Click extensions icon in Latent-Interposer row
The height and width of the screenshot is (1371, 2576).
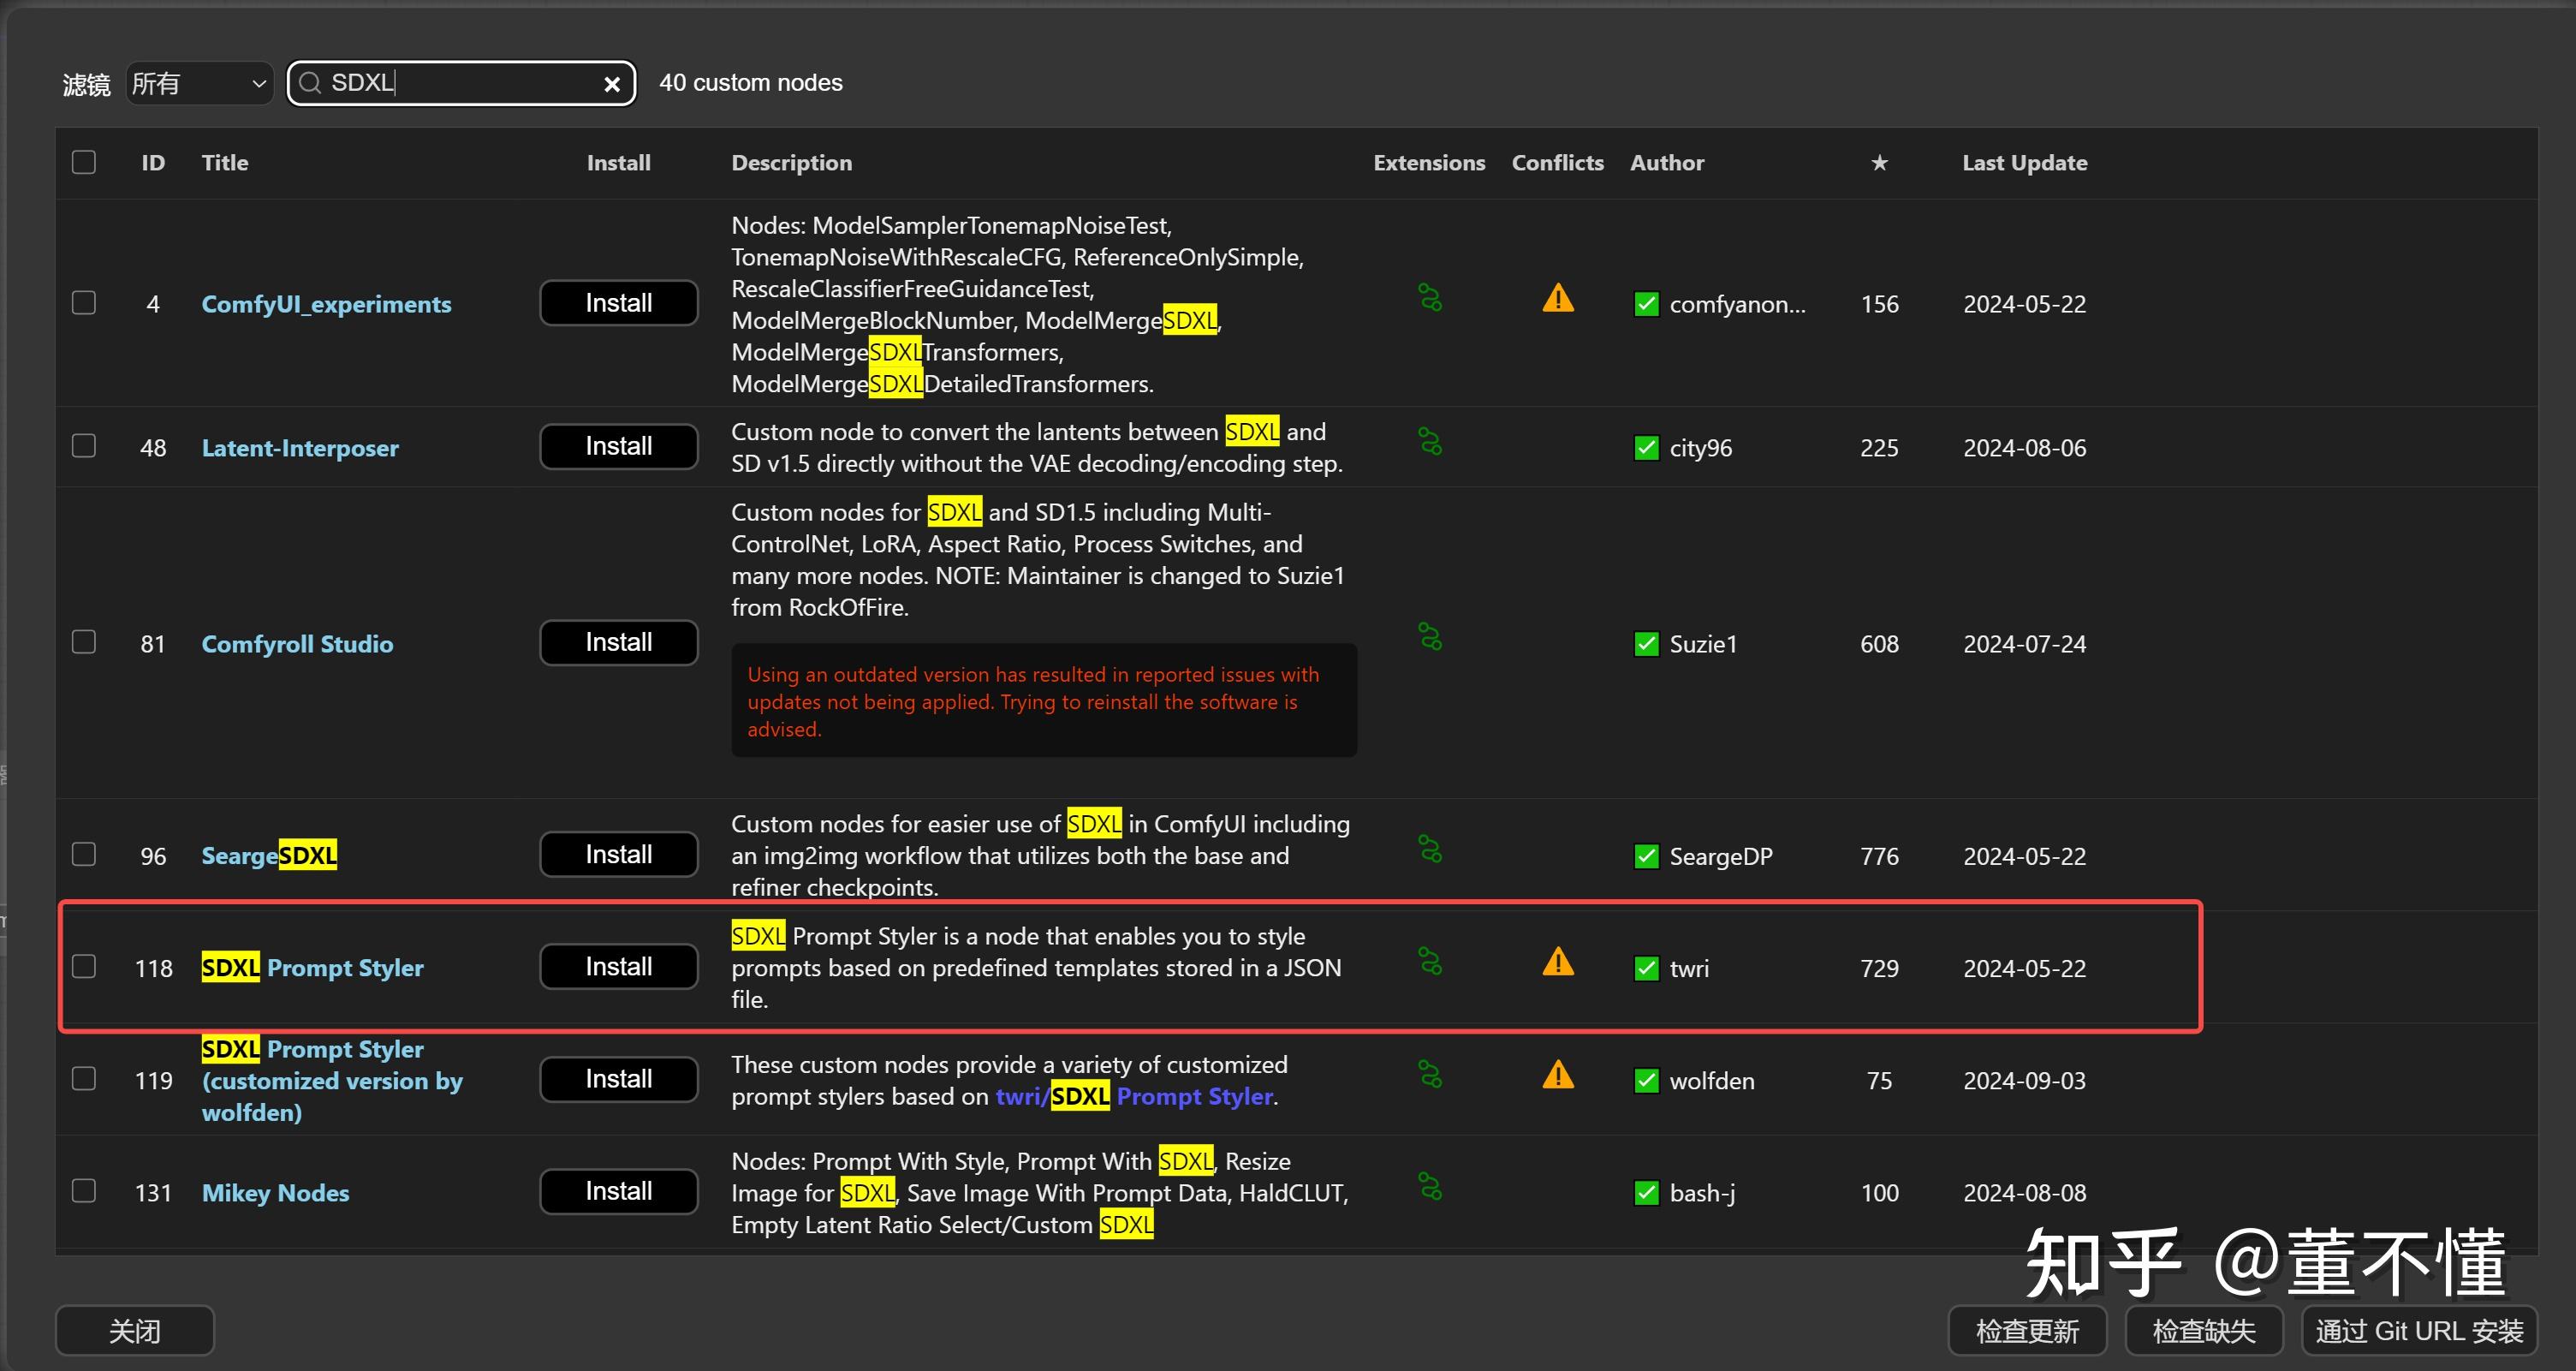point(1430,442)
